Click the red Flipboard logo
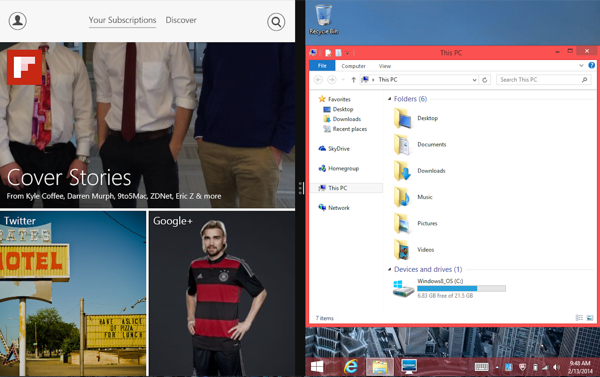 coord(24,67)
